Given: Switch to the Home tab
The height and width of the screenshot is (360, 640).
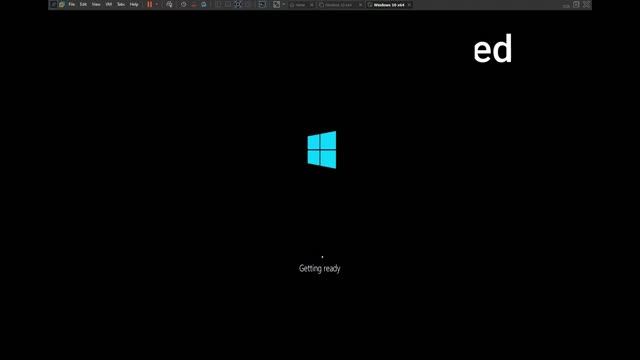Looking at the screenshot, I should pyautogui.click(x=300, y=5).
